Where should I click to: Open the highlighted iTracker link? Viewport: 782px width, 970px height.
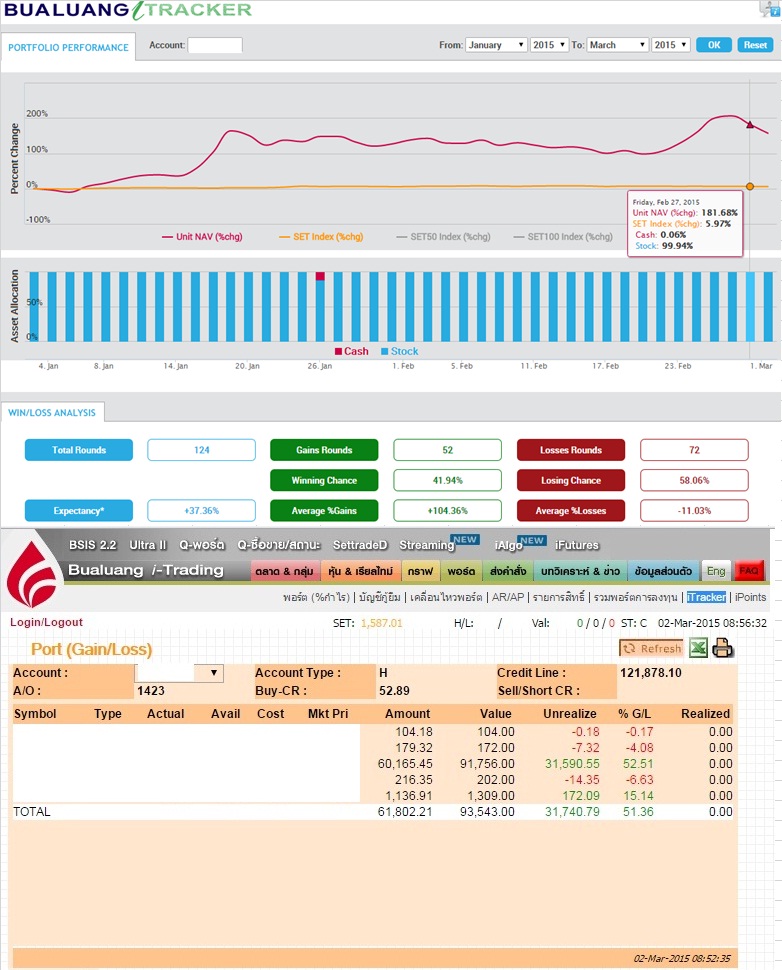click(706, 597)
